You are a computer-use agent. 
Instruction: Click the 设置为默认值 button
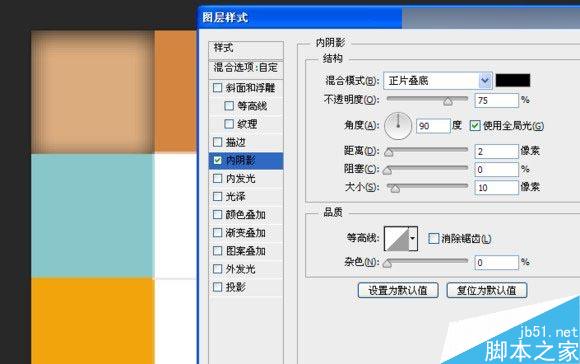(398, 290)
